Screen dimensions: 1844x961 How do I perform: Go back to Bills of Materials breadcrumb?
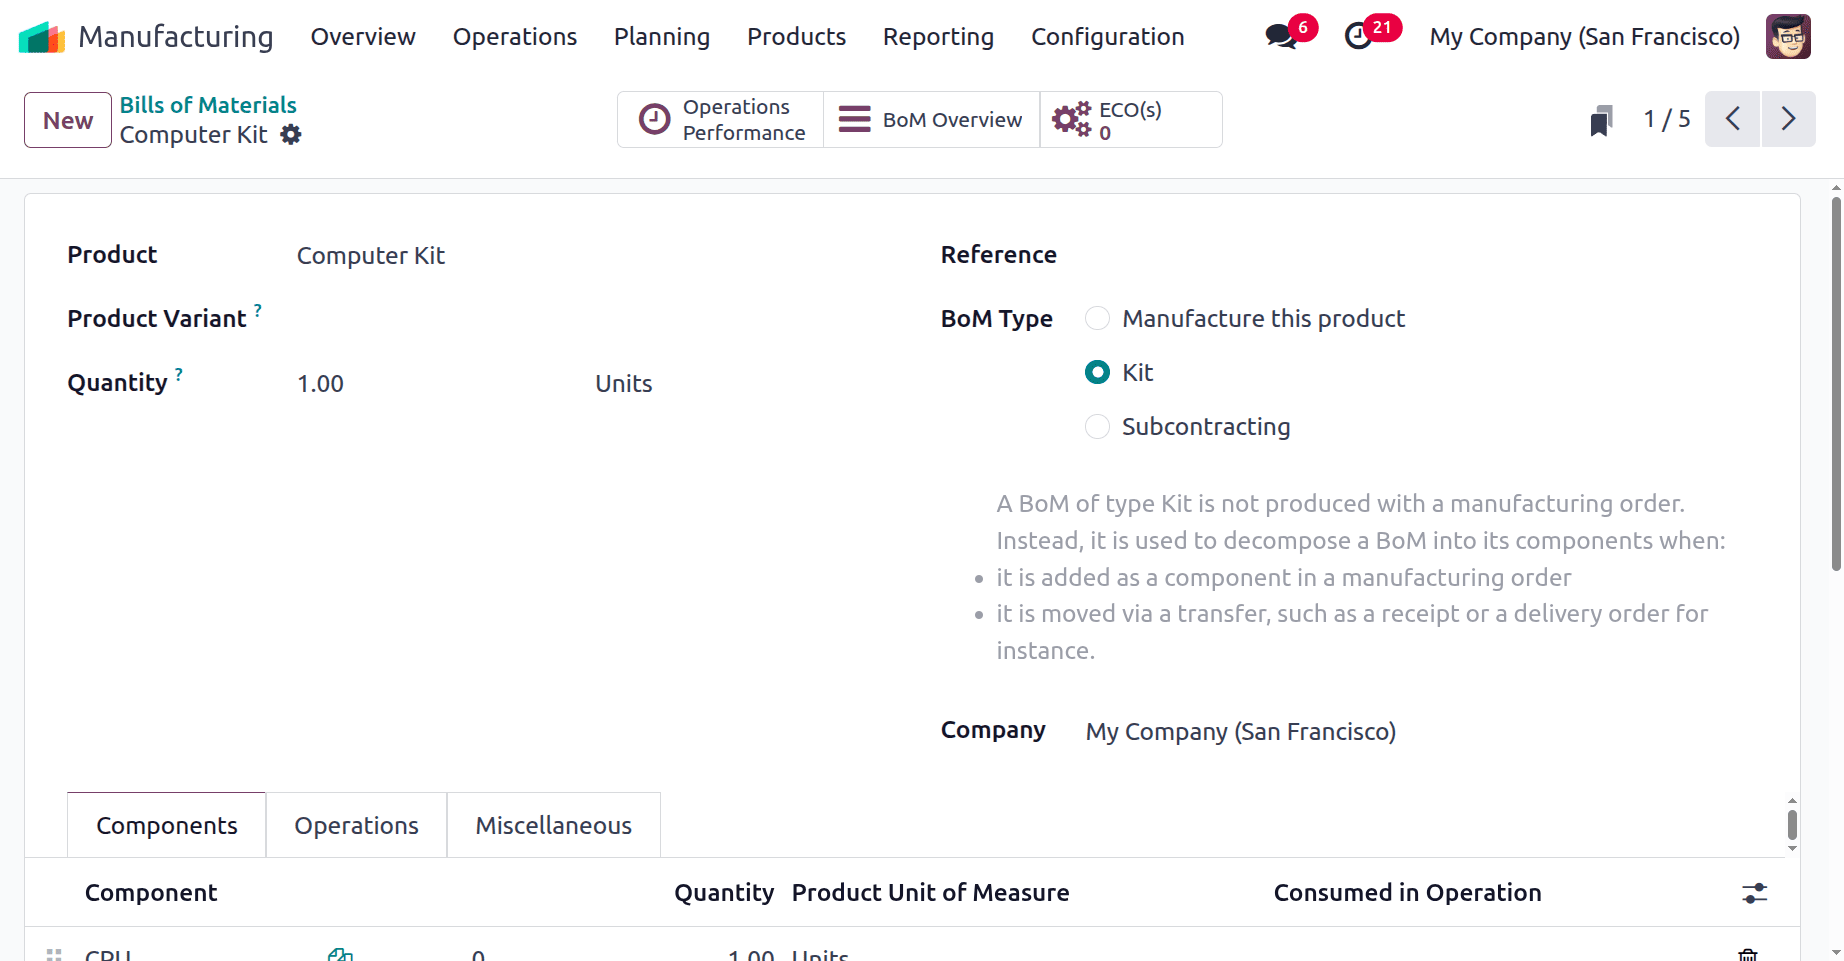pyautogui.click(x=208, y=105)
